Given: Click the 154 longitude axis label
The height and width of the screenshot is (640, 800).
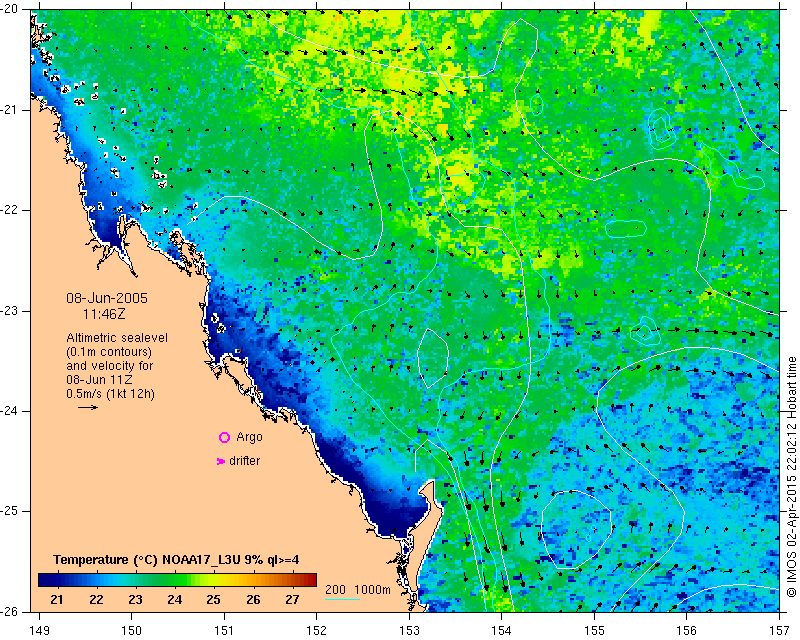Looking at the screenshot, I should (x=502, y=631).
